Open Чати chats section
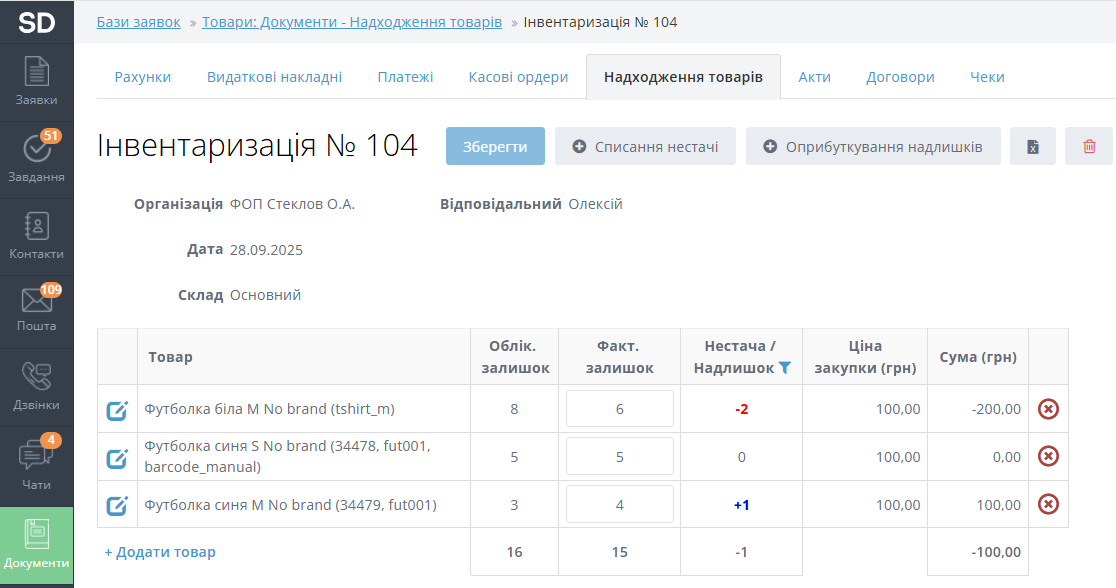Screen dimensions: 1116x588 (x=36, y=466)
